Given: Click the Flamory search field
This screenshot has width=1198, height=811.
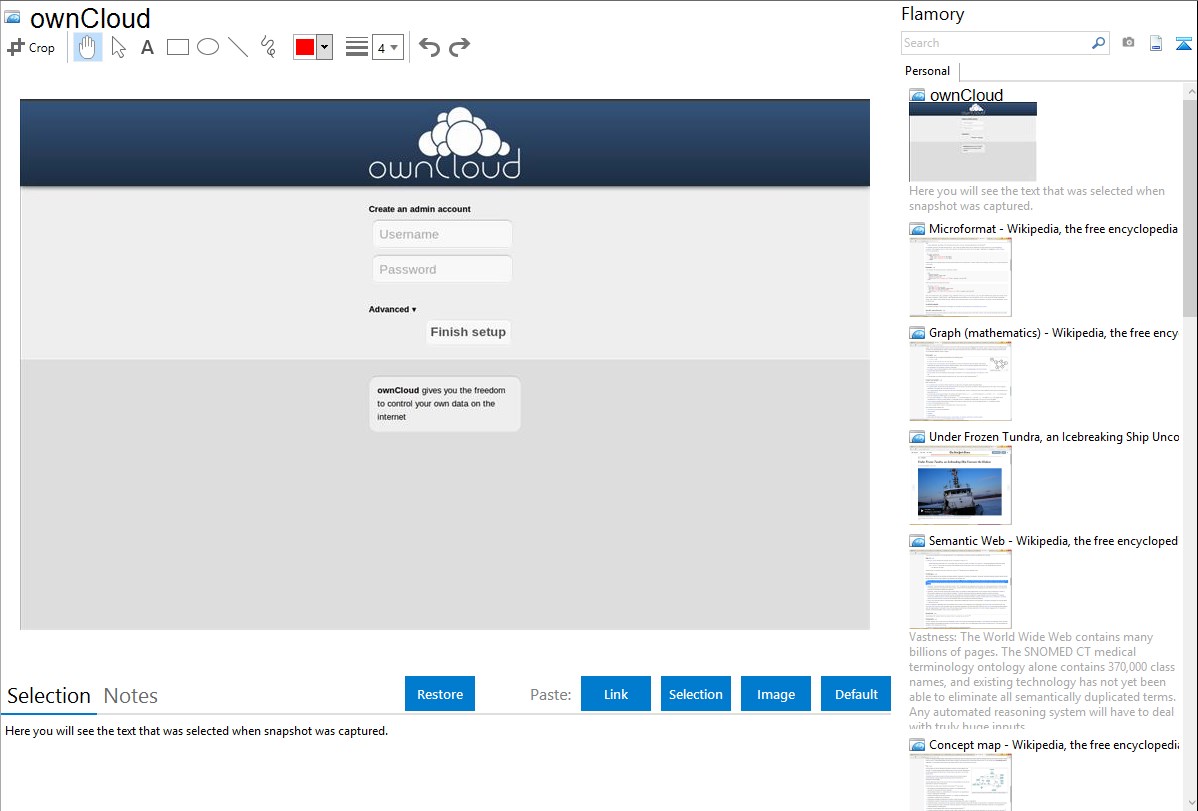Looking at the screenshot, I should click(996, 43).
